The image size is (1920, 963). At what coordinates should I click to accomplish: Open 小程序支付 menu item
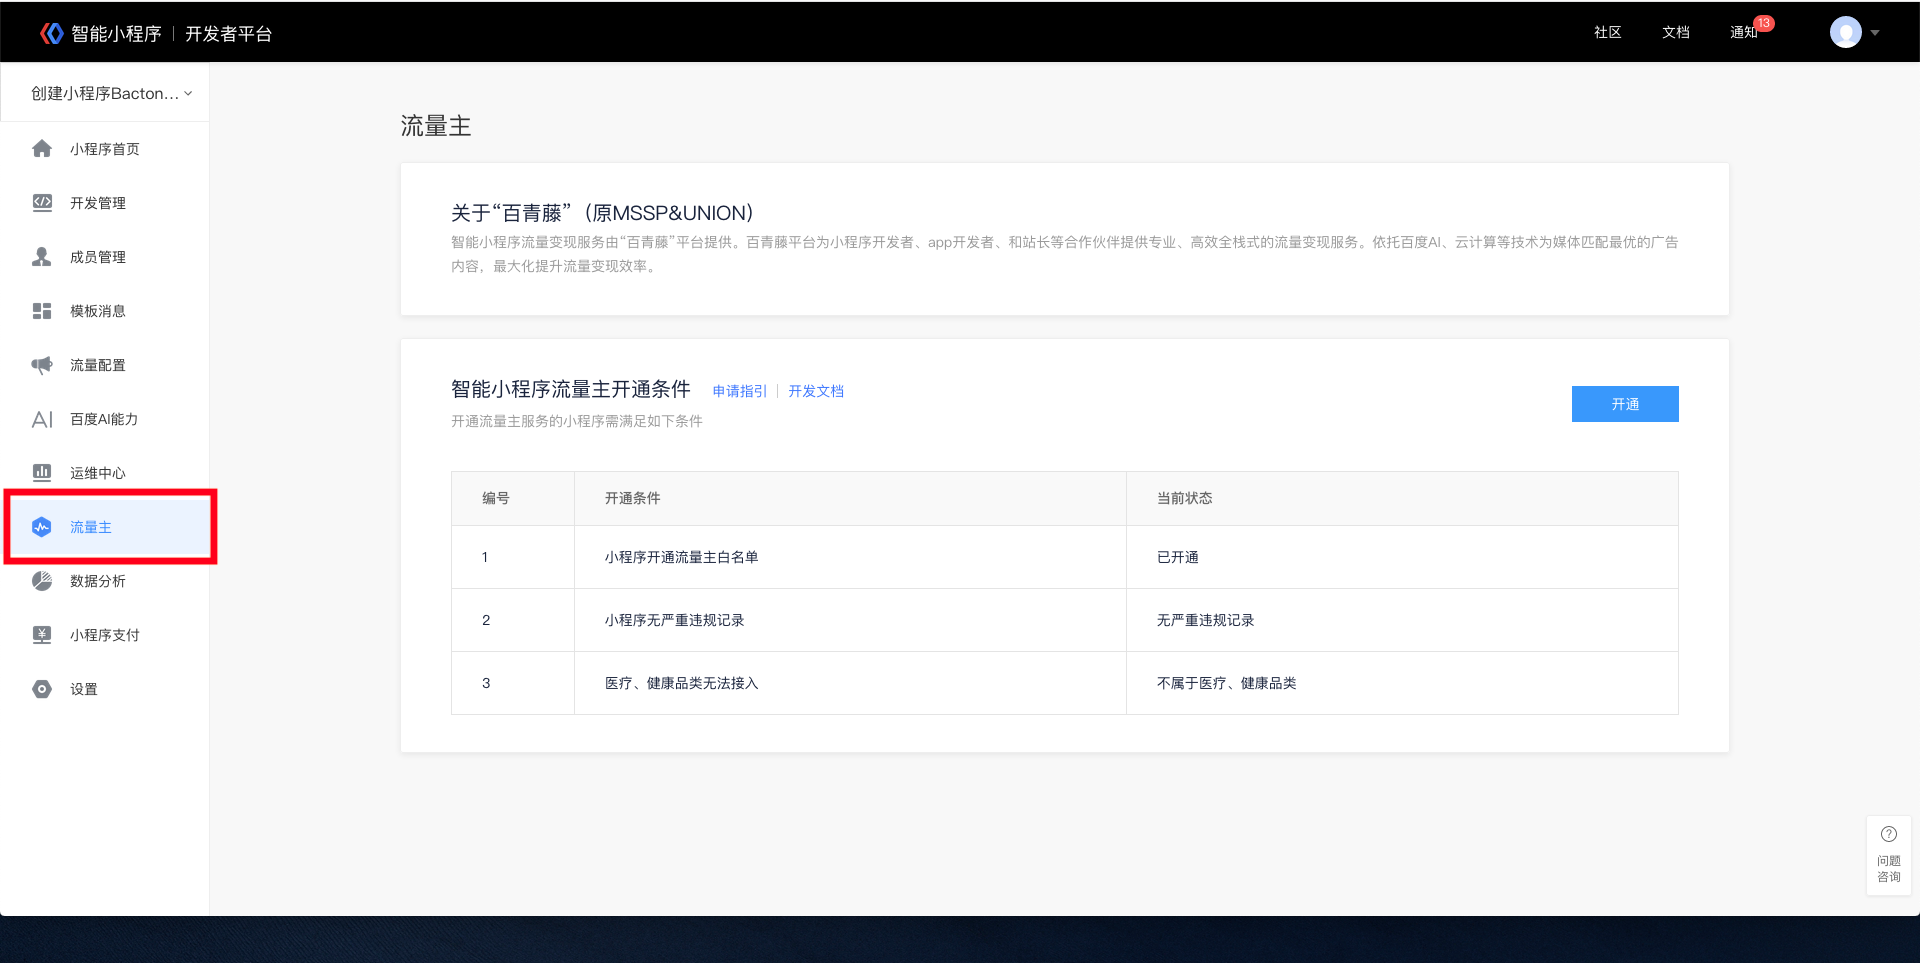click(105, 635)
